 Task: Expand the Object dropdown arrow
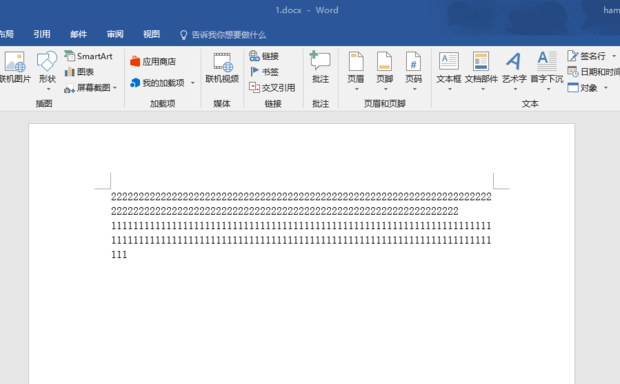606,88
